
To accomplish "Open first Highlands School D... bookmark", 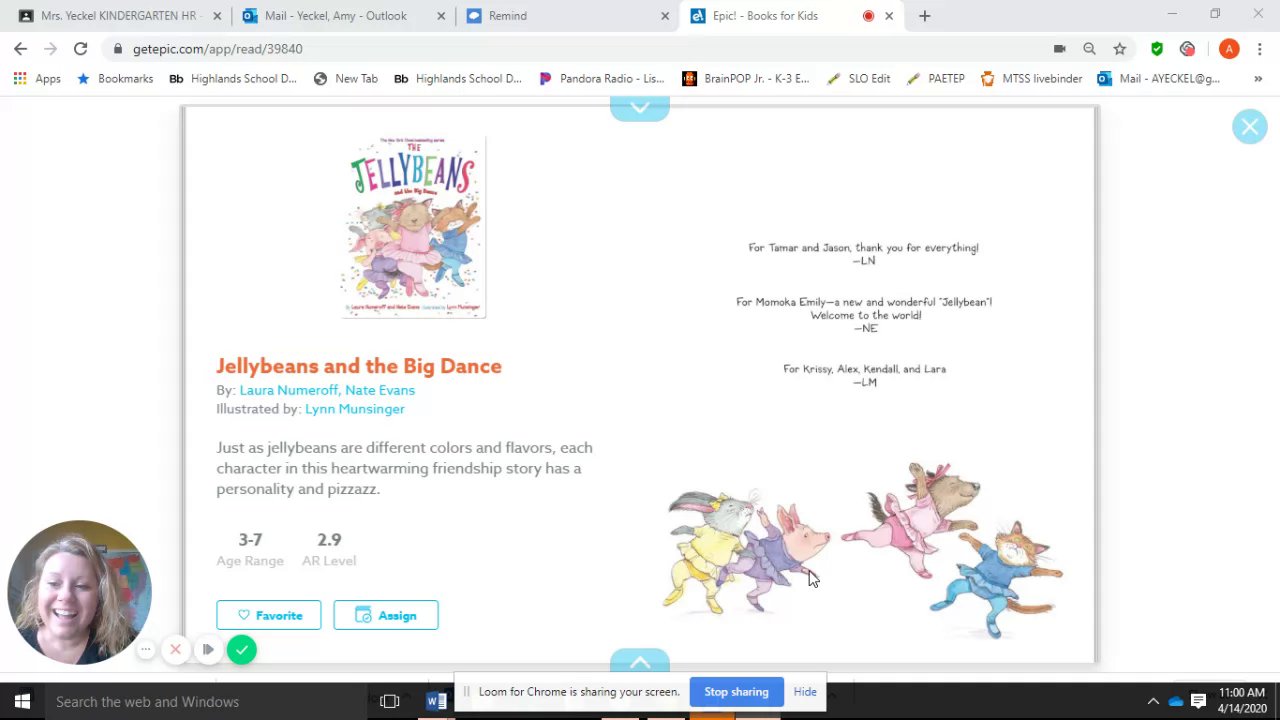I will [233, 78].
